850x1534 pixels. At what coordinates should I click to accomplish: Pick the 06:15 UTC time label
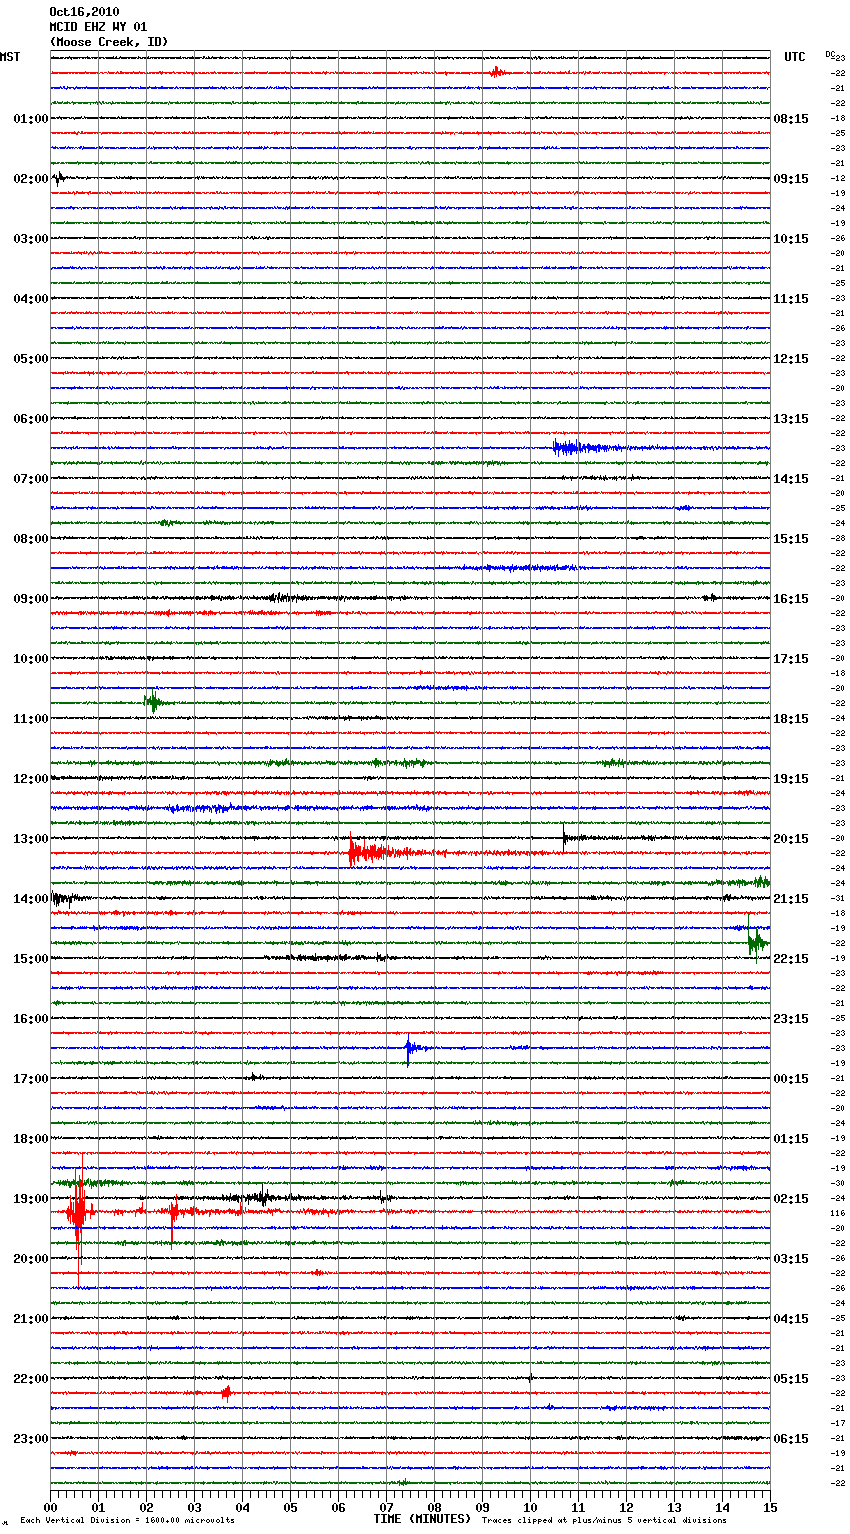pyautogui.click(x=791, y=1439)
